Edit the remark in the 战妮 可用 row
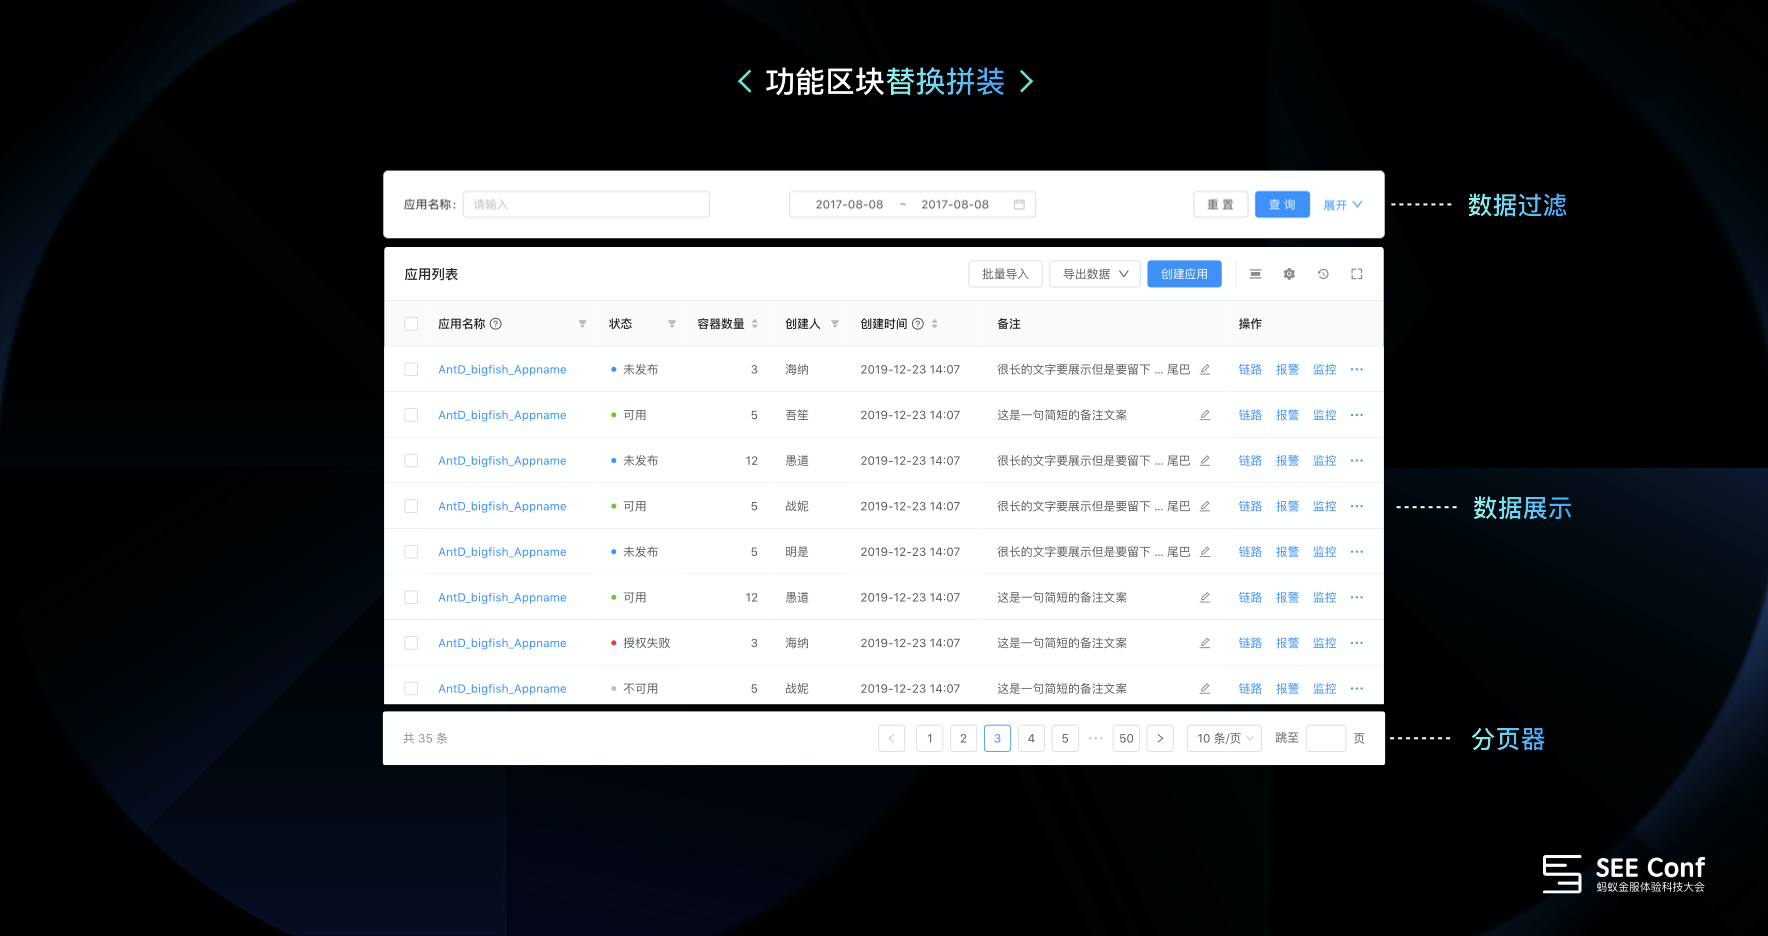The image size is (1768, 936). (1205, 507)
